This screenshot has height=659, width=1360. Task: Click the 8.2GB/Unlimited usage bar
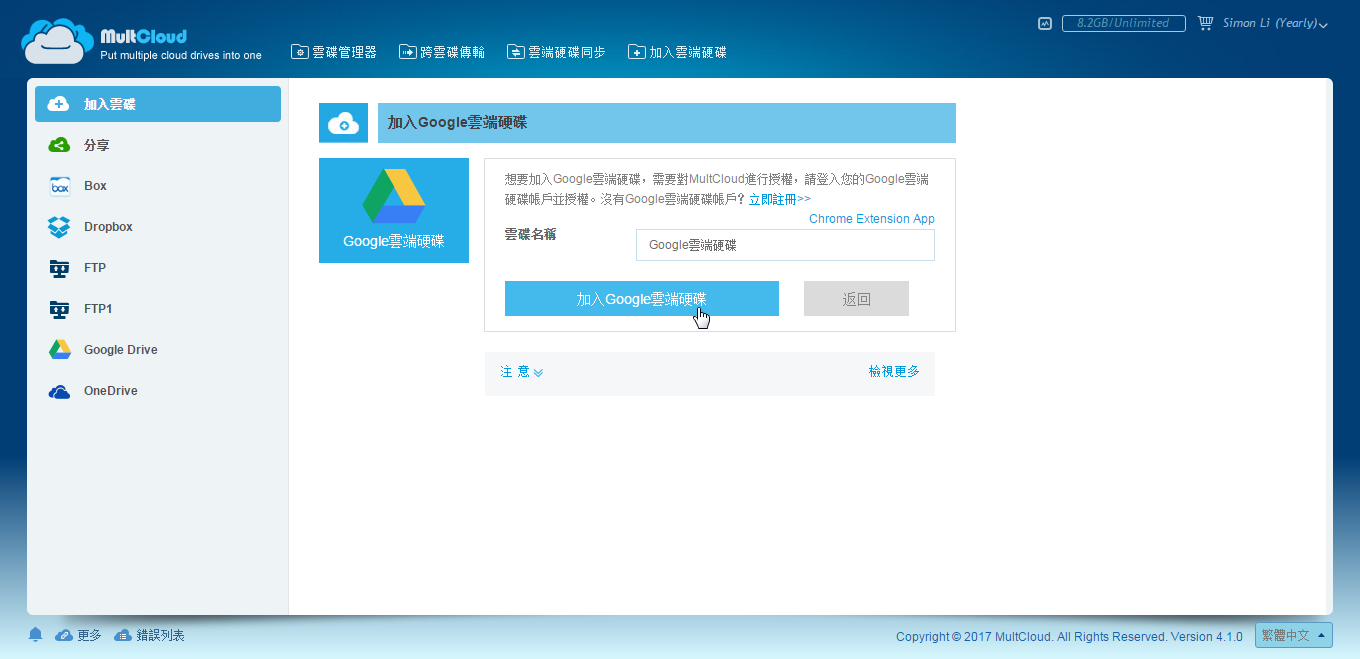[x=1123, y=23]
